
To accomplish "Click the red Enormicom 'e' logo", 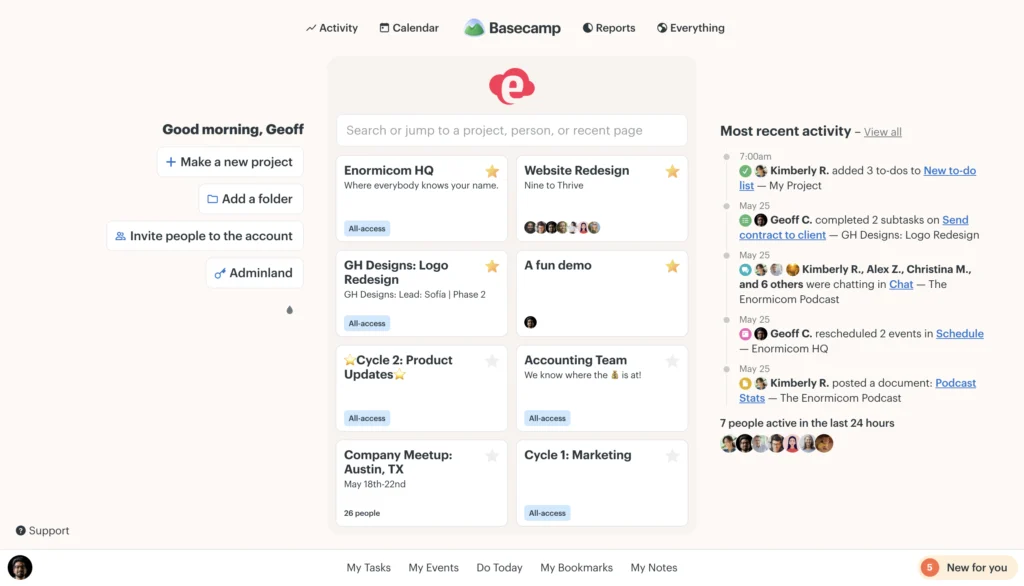I will (x=512, y=86).
